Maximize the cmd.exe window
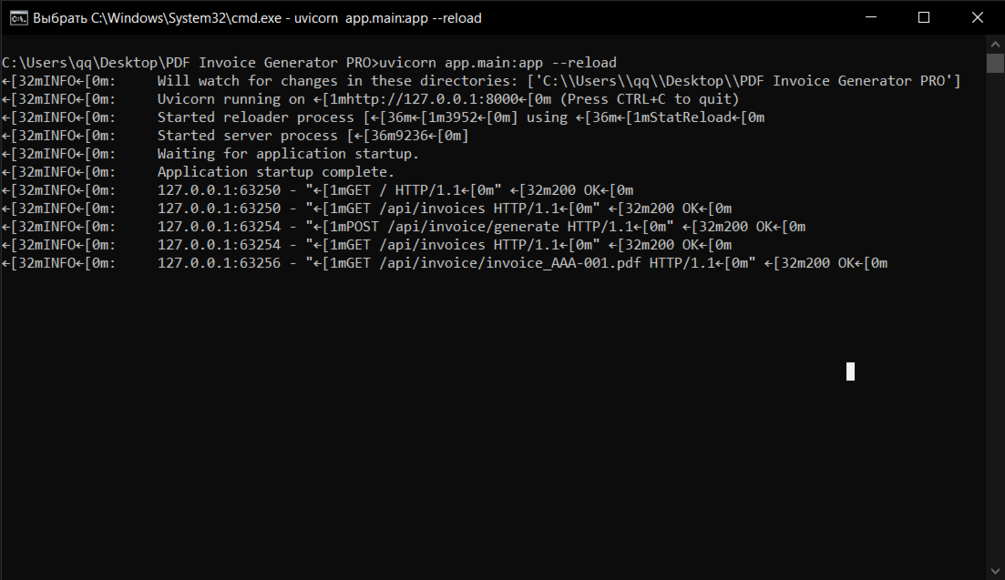The height and width of the screenshot is (580, 1005). pos(924,17)
